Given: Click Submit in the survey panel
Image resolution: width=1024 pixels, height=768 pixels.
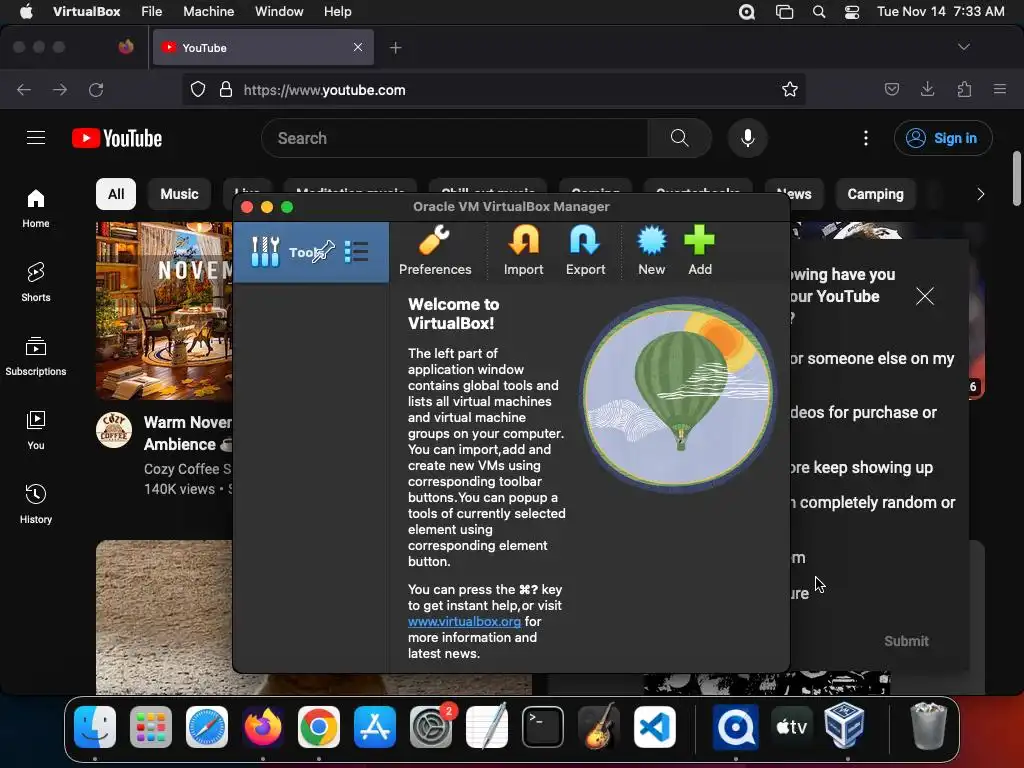Looking at the screenshot, I should (x=906, y=641).
